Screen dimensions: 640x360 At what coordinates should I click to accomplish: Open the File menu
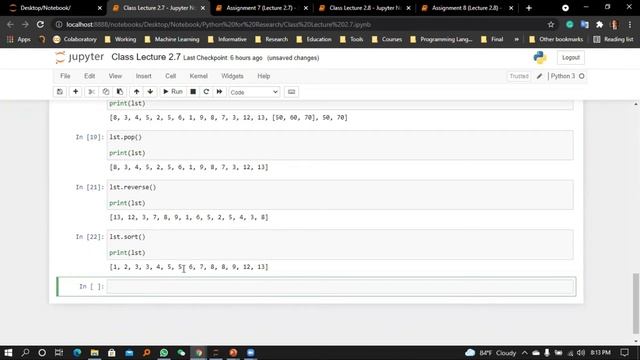click(x=65, y=76)
